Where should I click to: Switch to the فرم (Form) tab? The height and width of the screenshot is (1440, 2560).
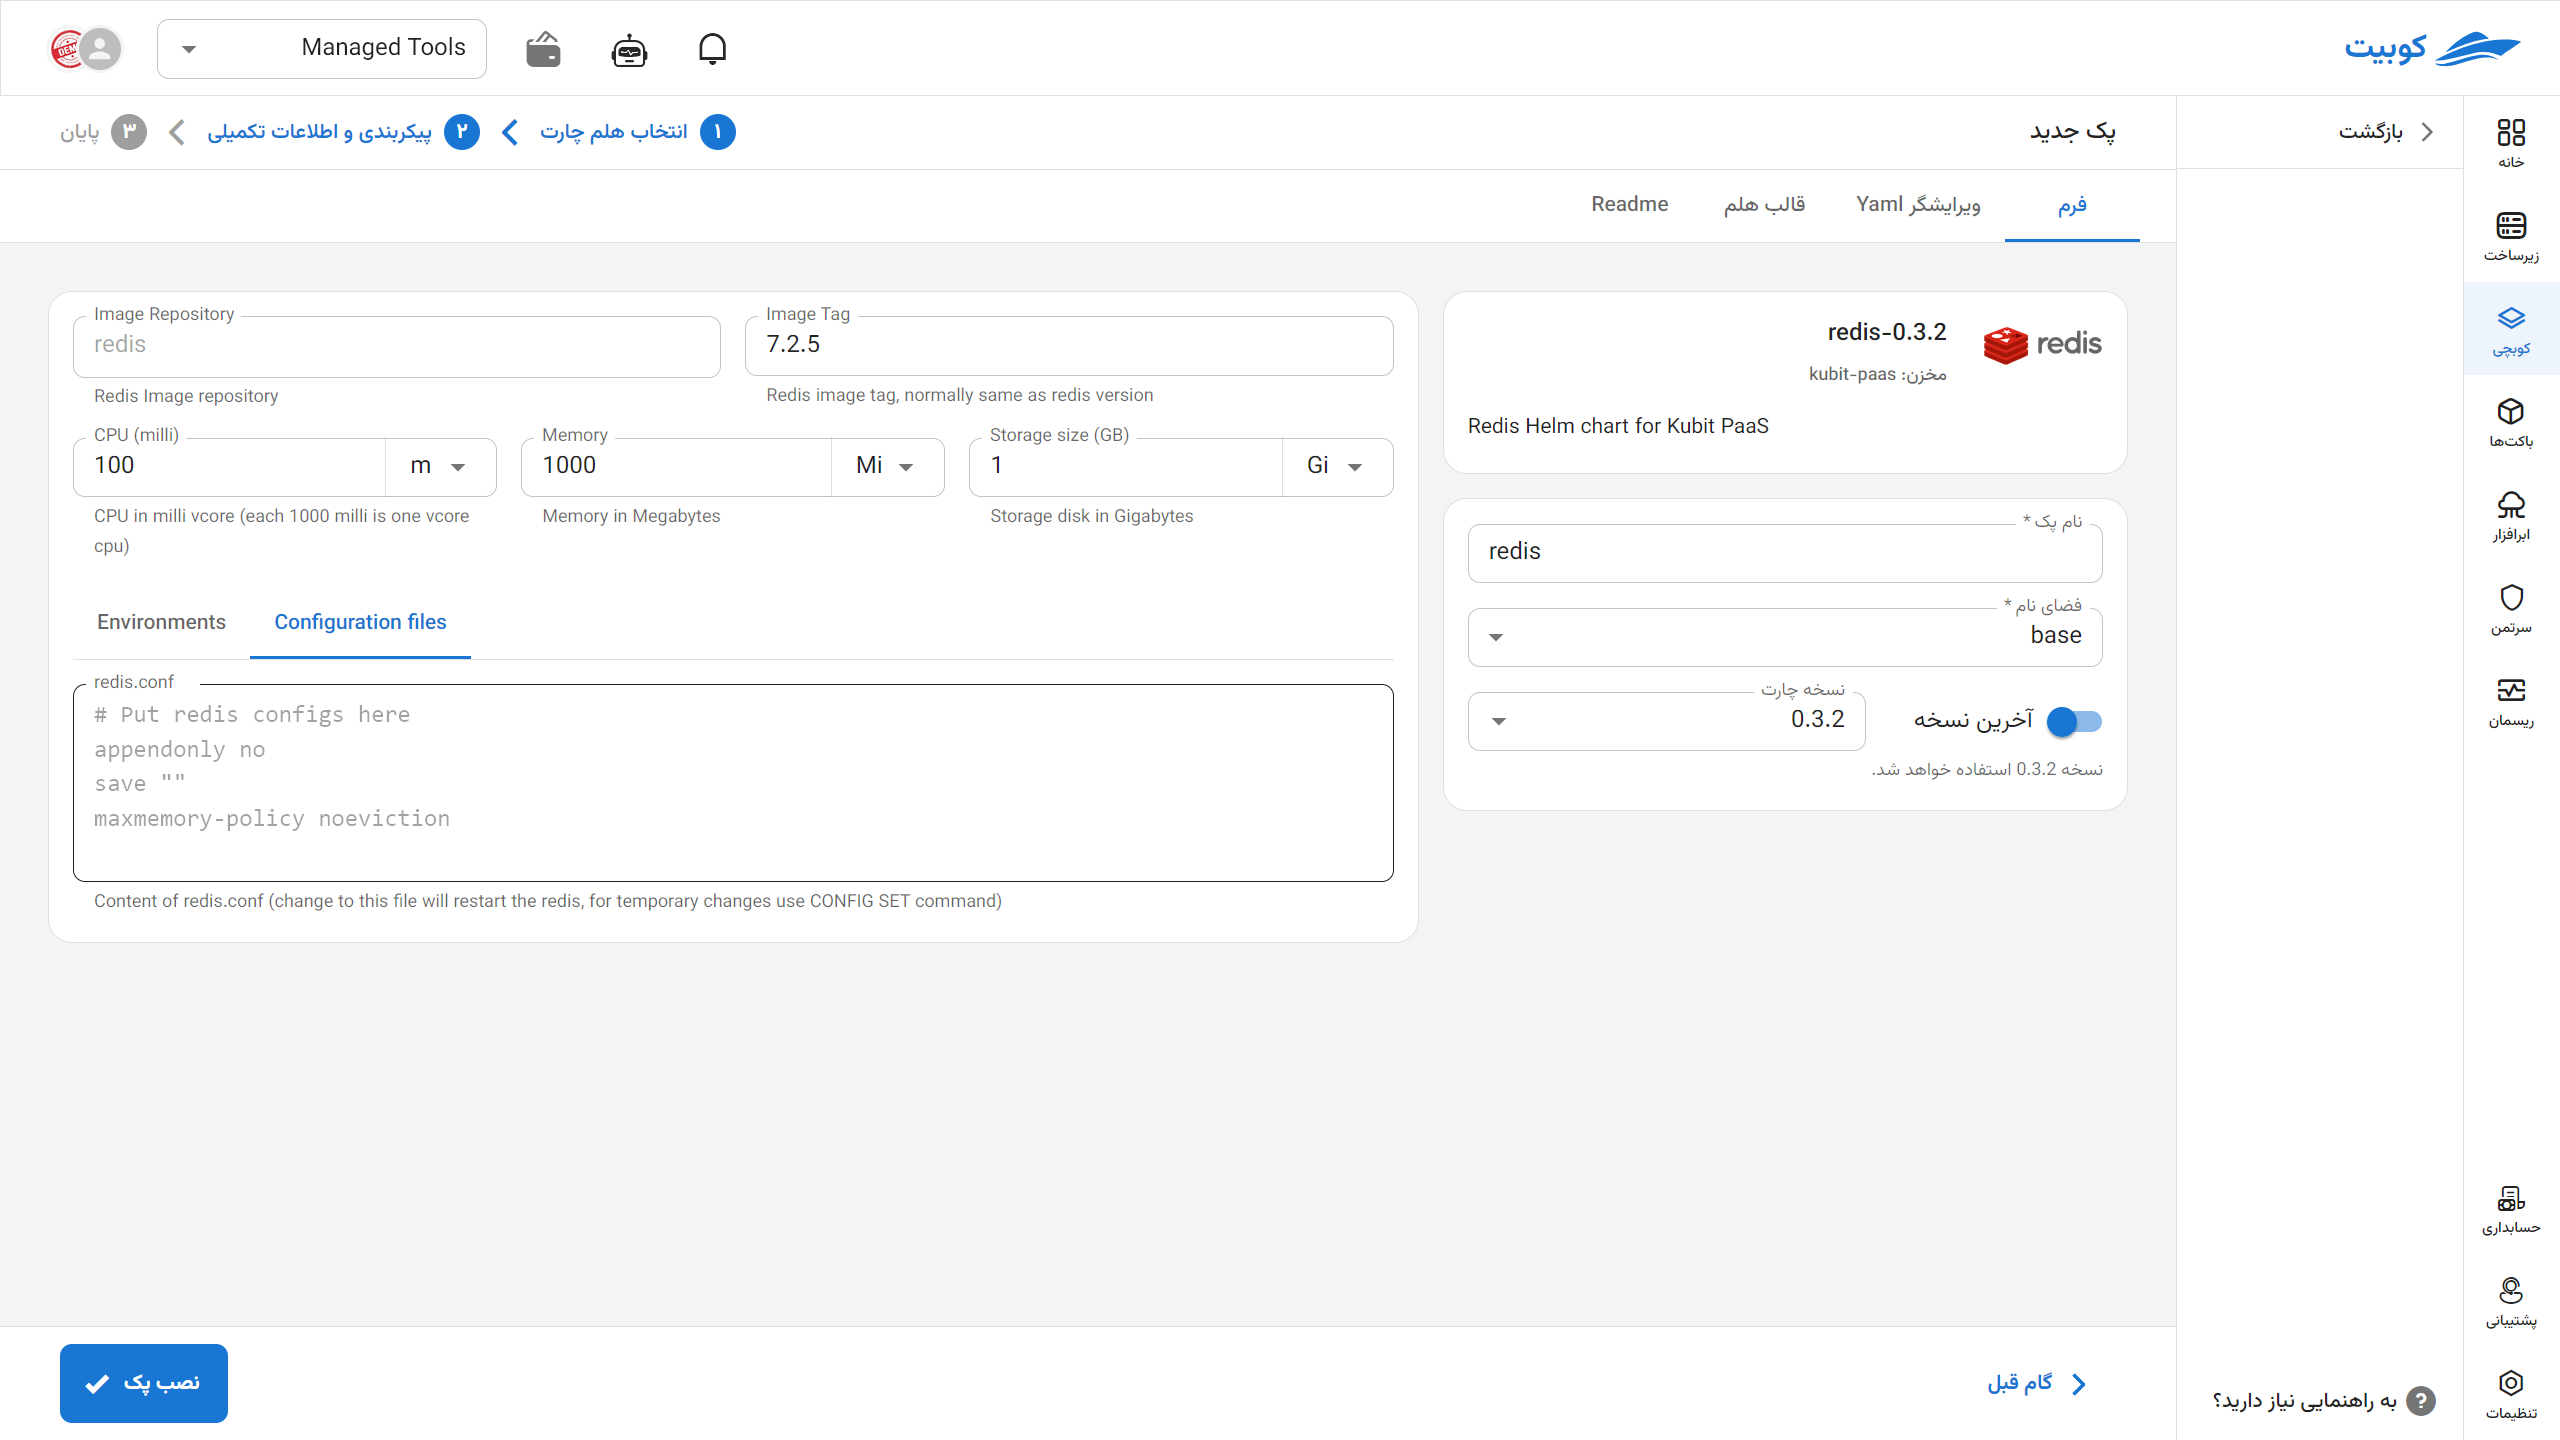point(2072,205)
